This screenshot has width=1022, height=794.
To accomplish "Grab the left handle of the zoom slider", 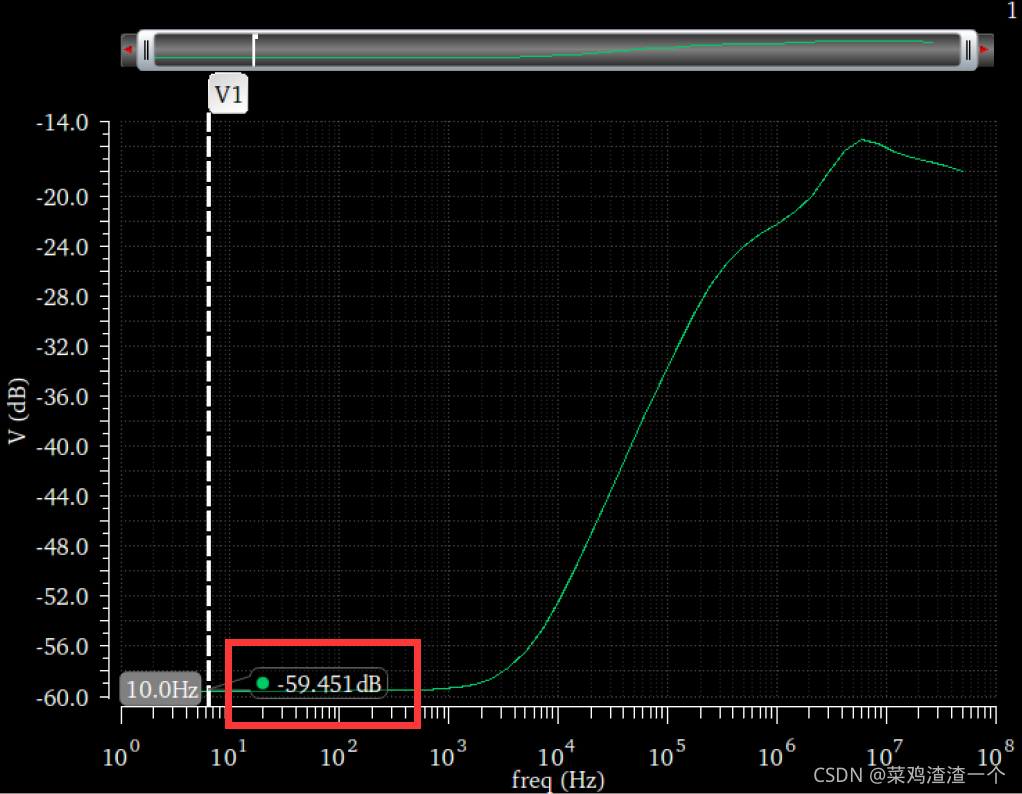I will tap(147, 50).
